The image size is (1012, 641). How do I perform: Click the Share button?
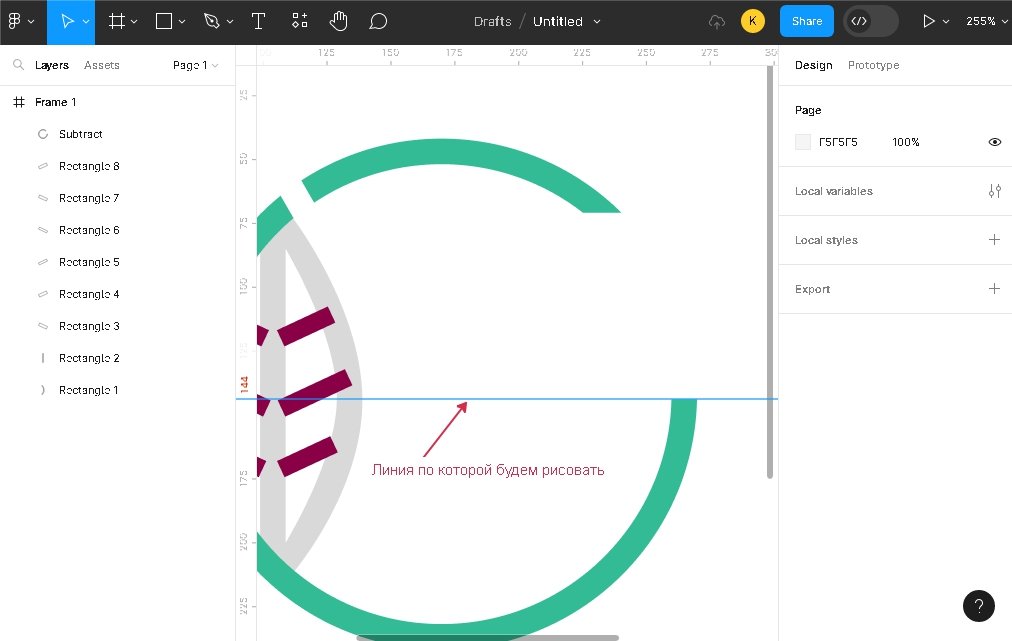(x=806, y=21)
